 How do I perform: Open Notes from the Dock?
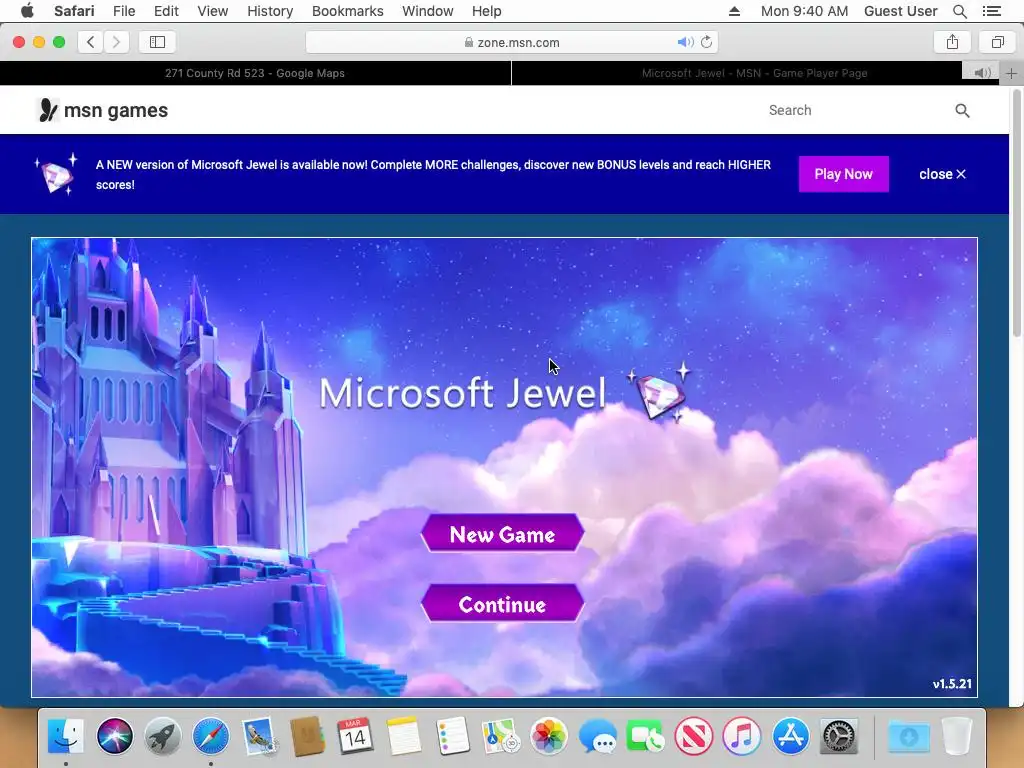pos(404,736)
